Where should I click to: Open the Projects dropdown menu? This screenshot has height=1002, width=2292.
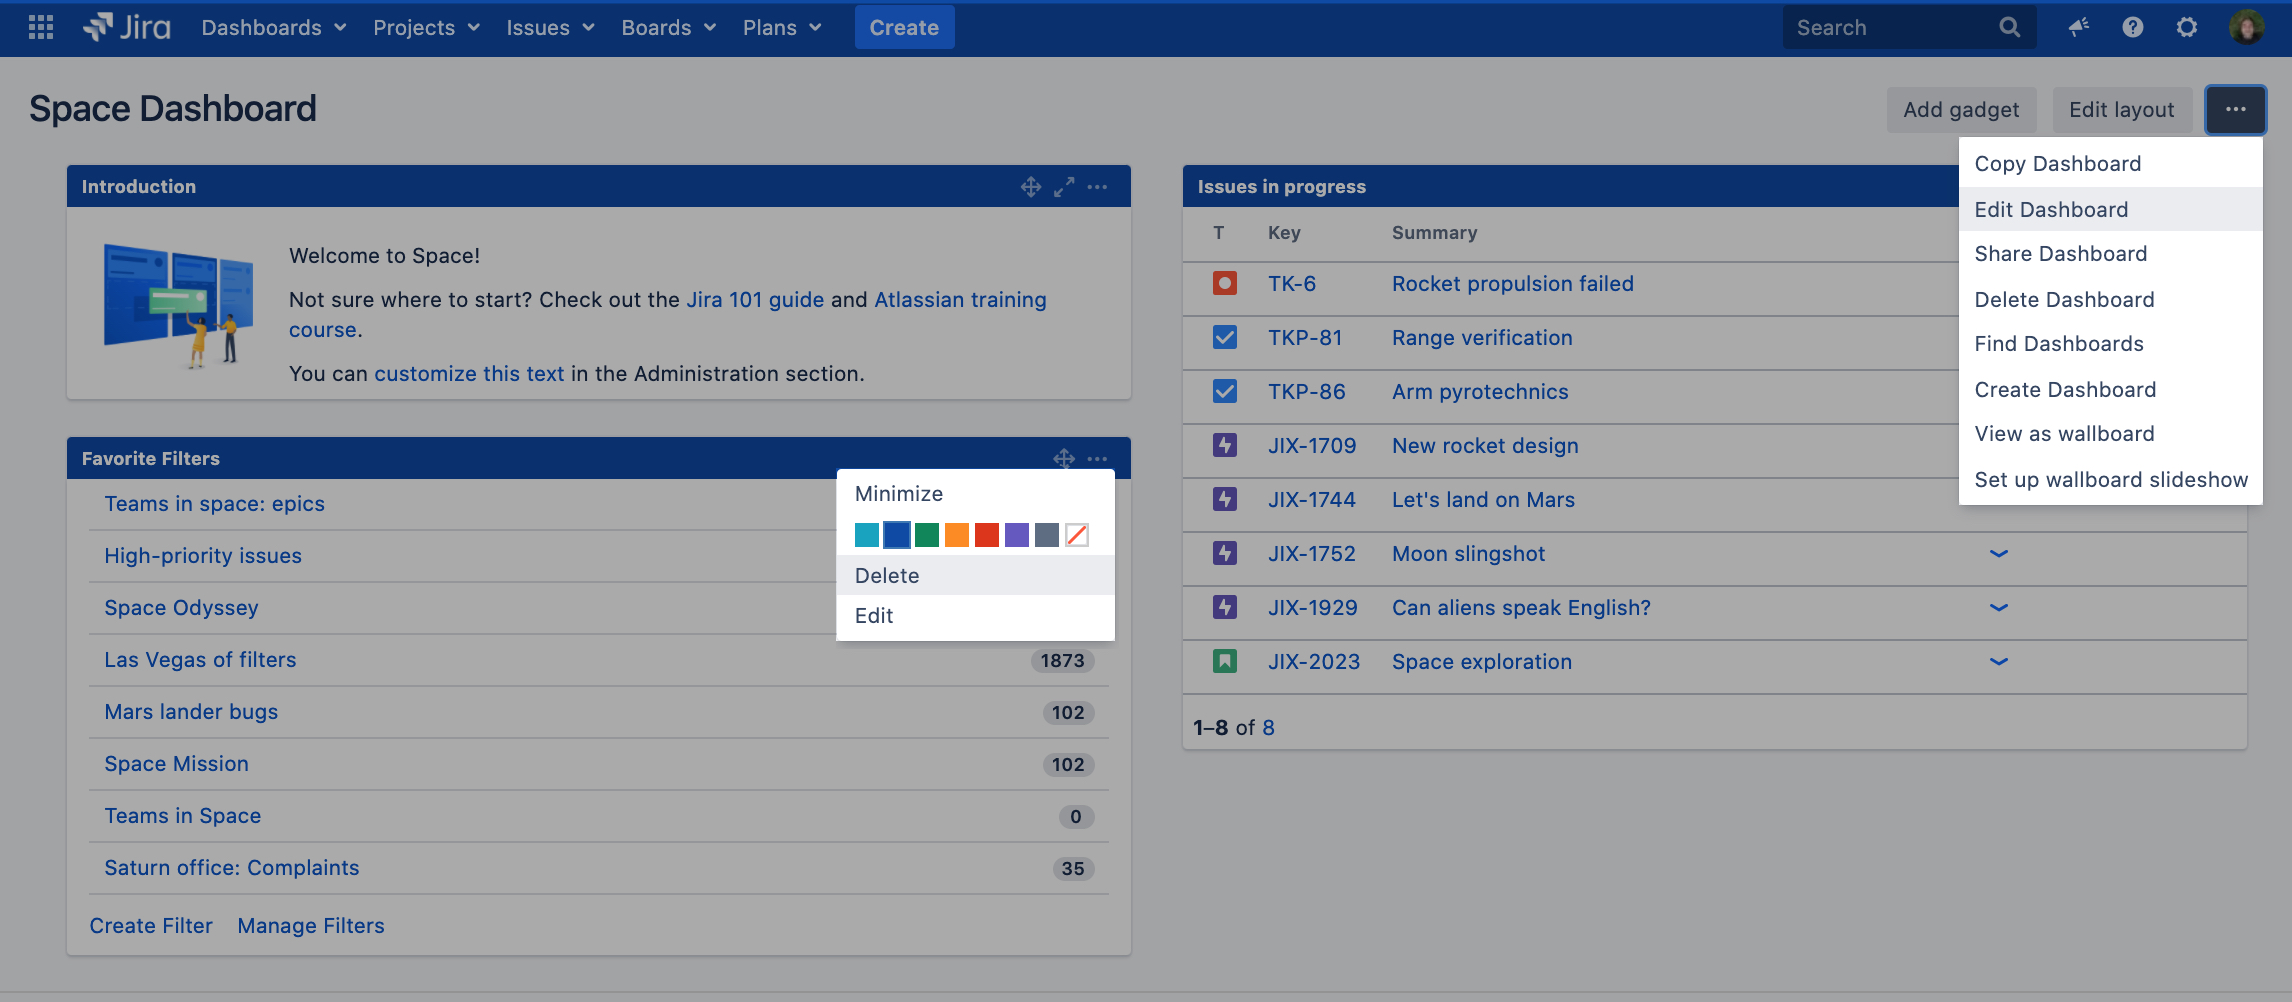426,27
